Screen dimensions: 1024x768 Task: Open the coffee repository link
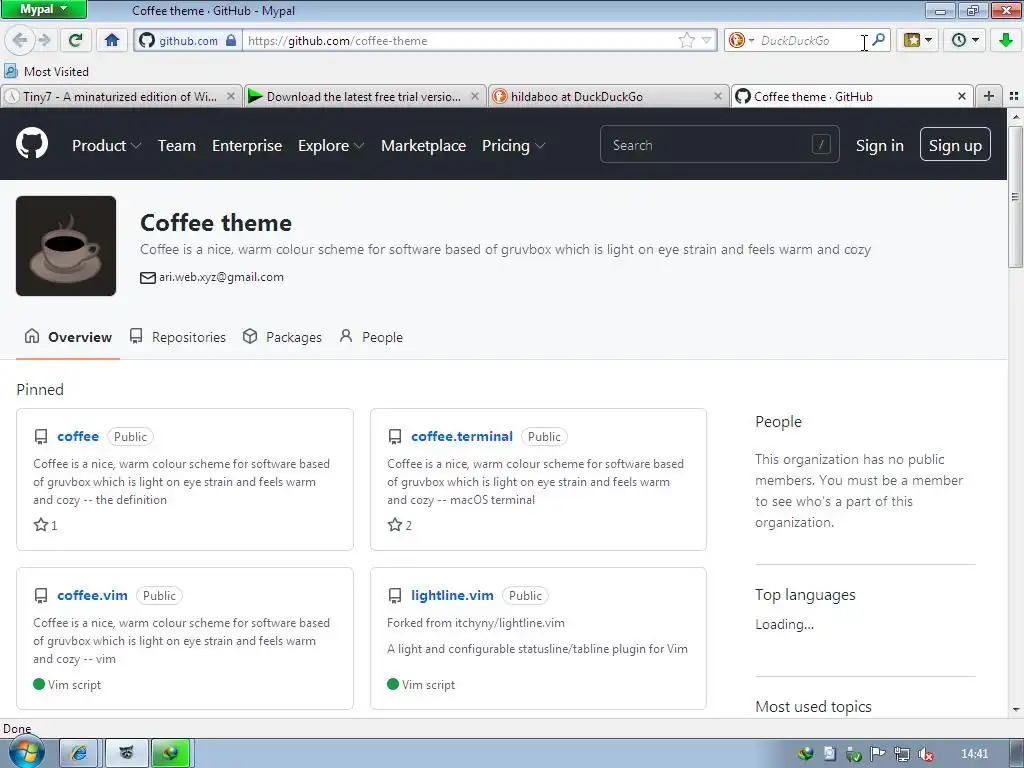[78, 436]
